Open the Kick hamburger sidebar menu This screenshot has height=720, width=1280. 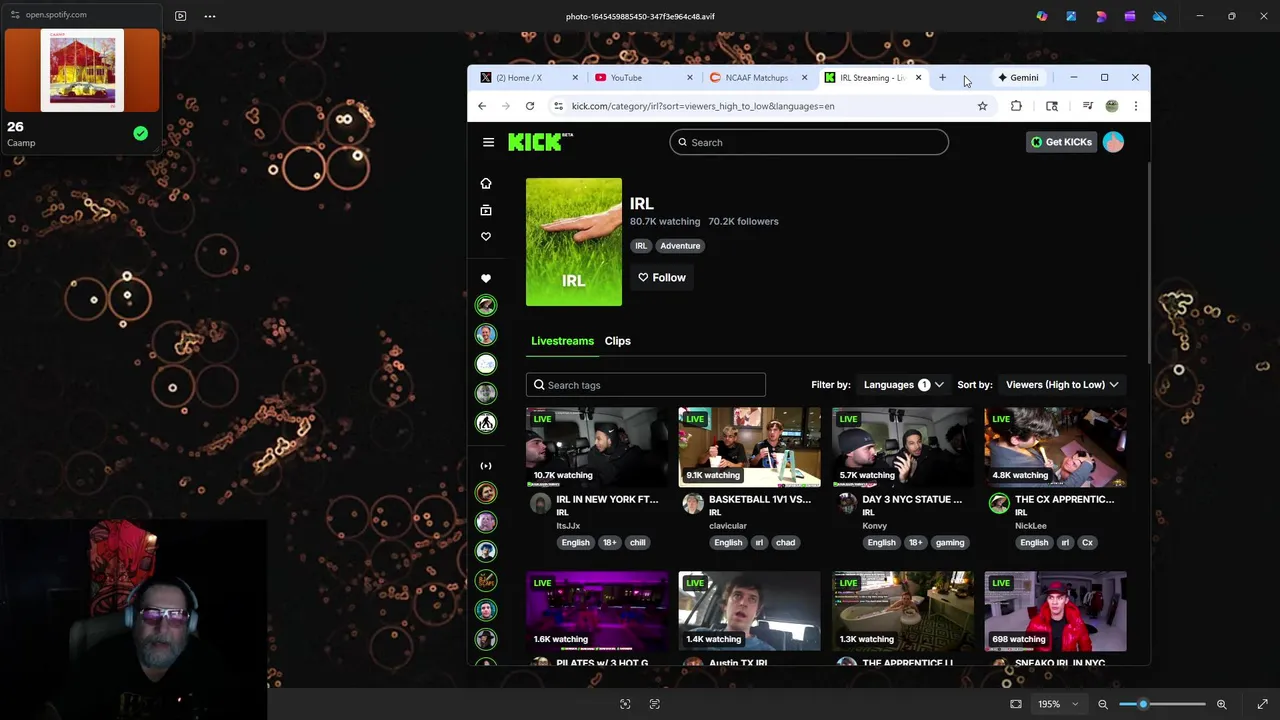(488, 142)
